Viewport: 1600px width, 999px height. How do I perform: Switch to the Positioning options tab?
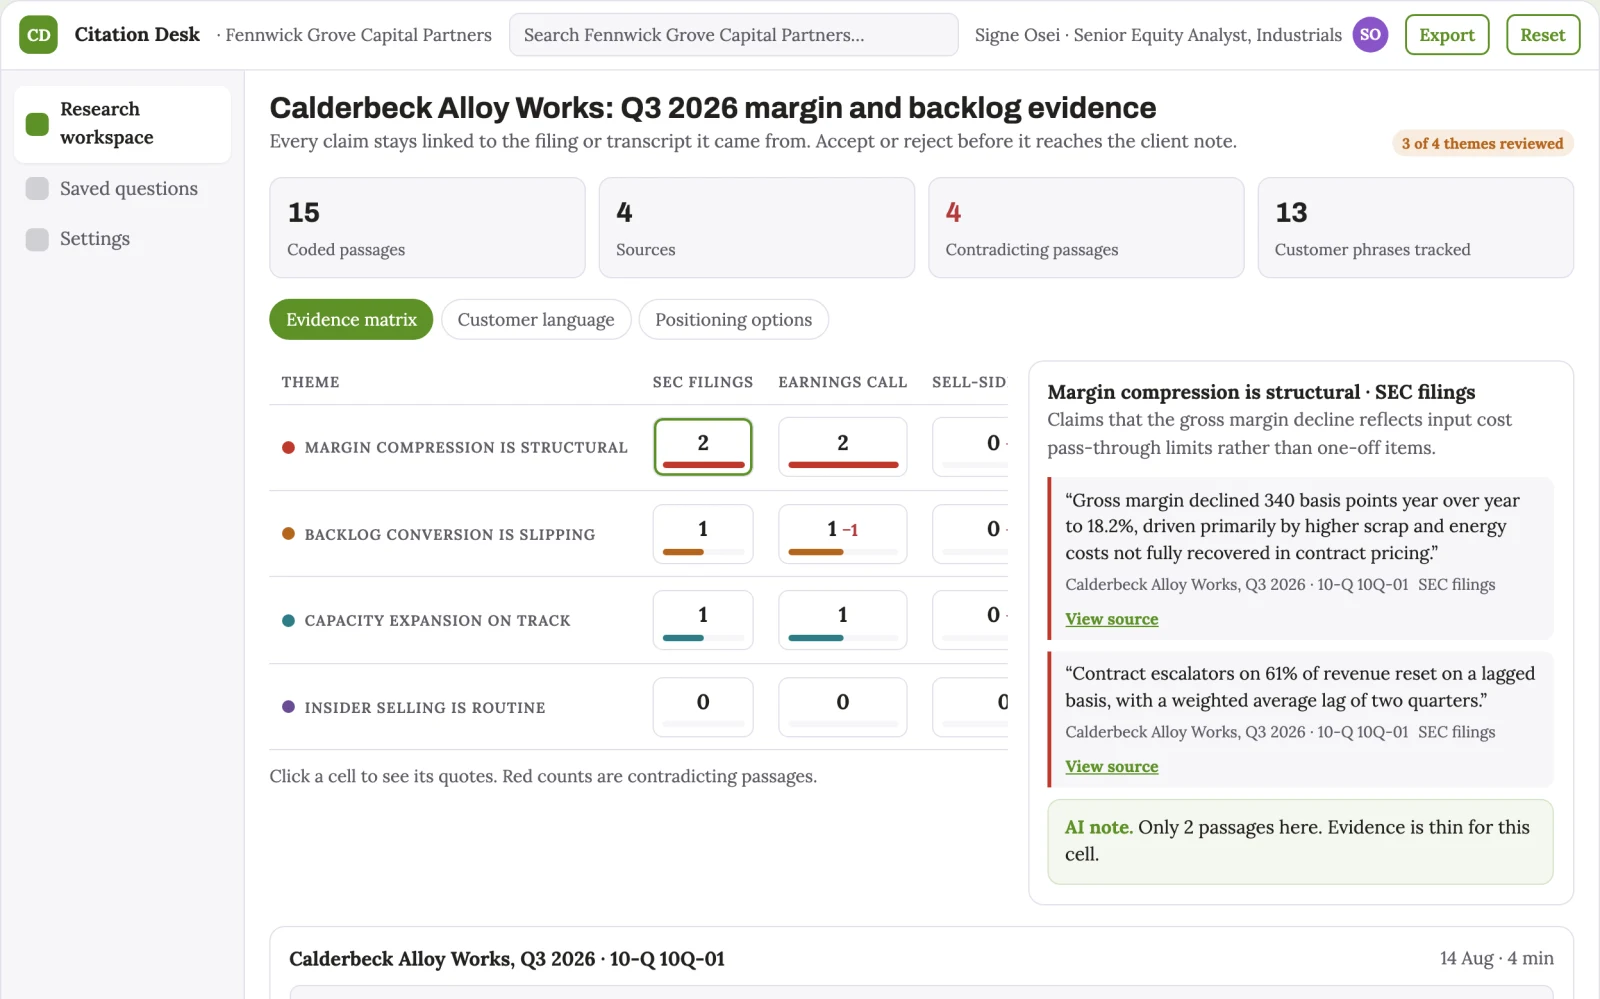tap(733, 320)
